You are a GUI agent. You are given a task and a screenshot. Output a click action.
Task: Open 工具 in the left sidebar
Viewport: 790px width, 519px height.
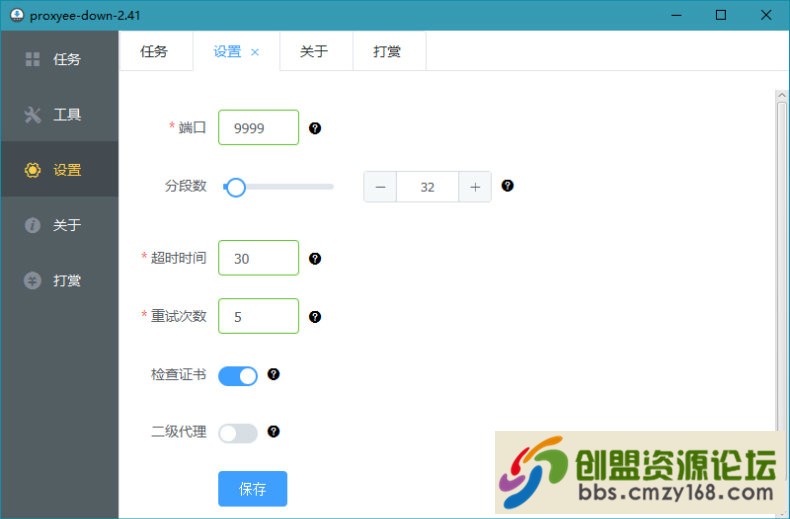[59, 114]
